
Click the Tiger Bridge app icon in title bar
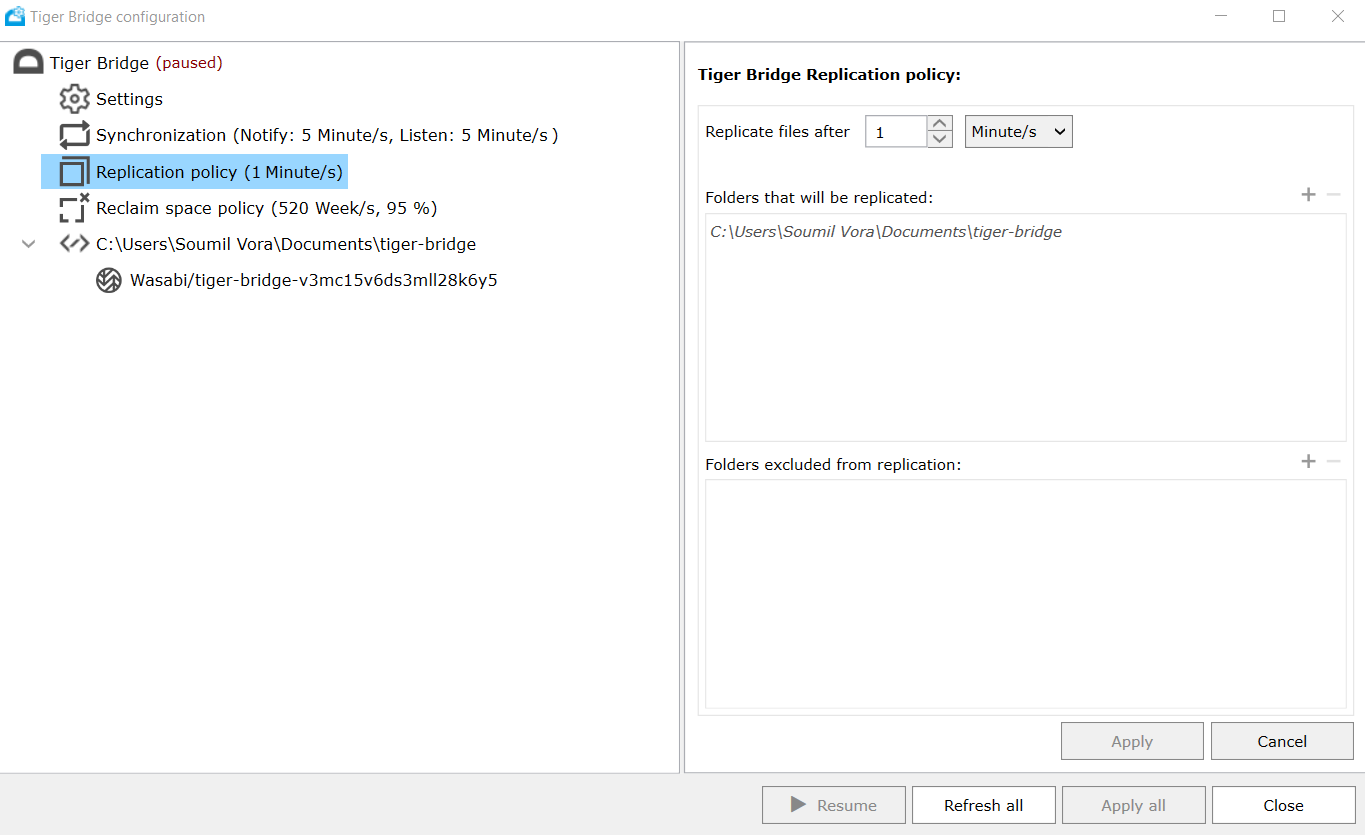(x=15, y=16)
